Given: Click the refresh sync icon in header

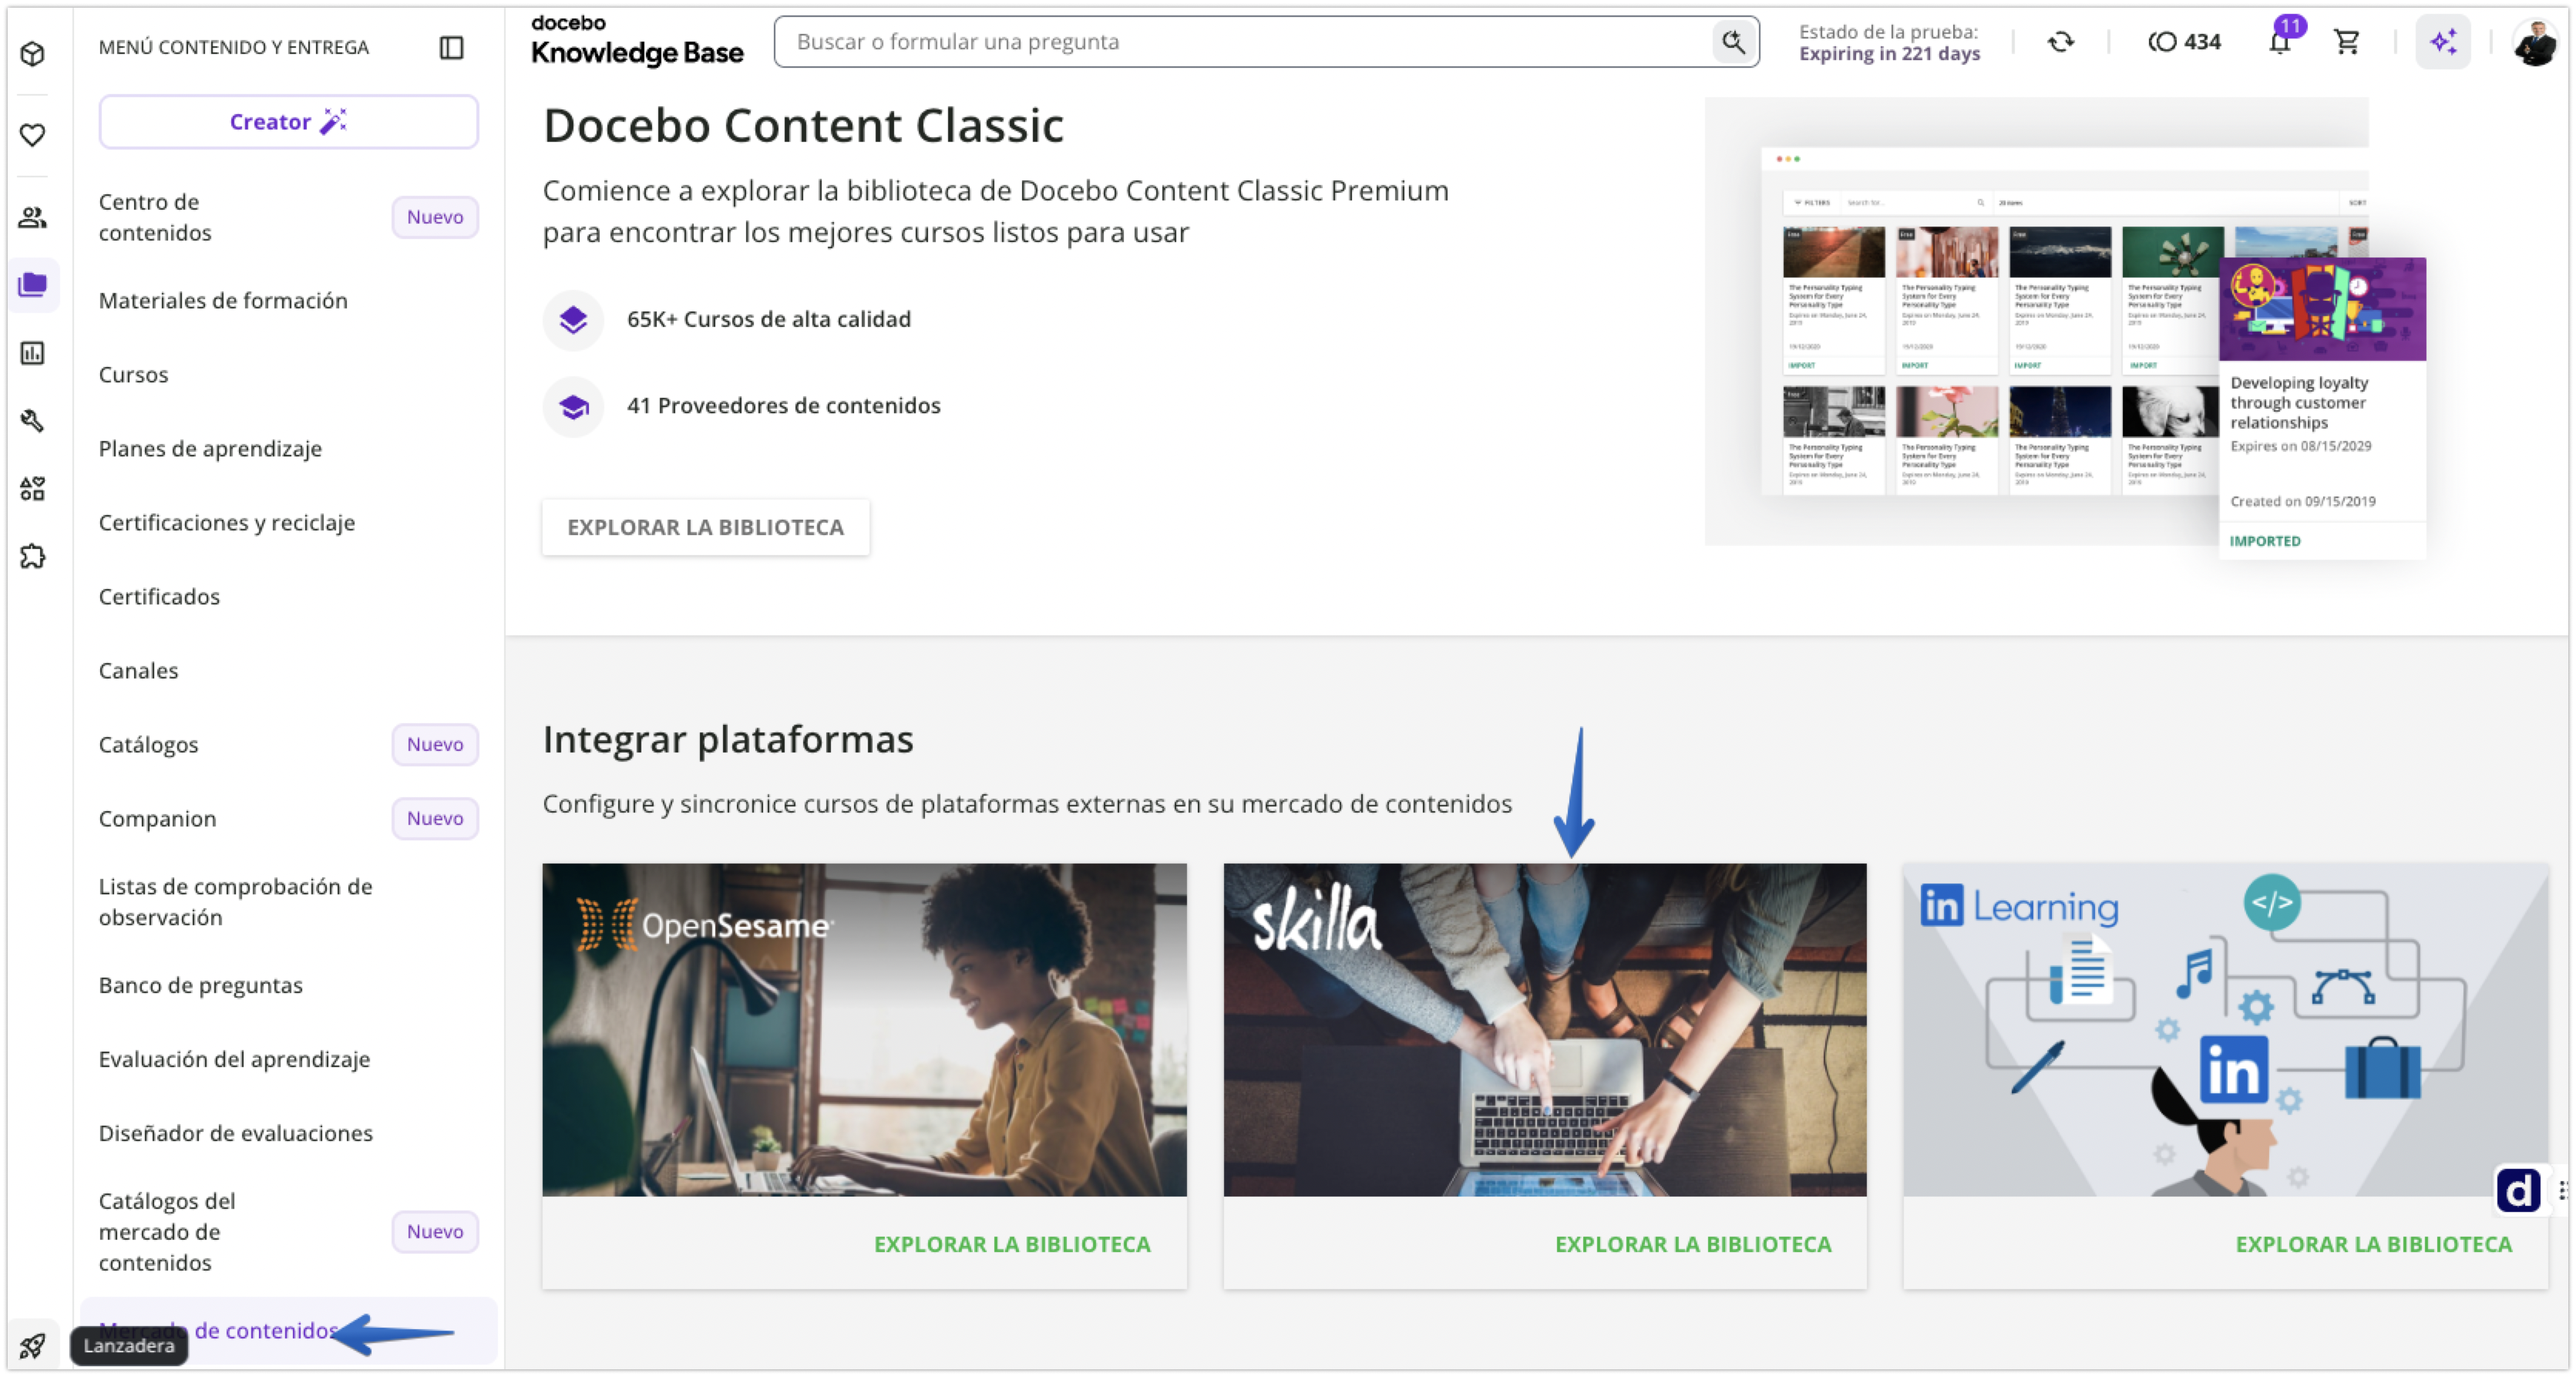Looking at the screenshot, I should (x=2061, y=42).
